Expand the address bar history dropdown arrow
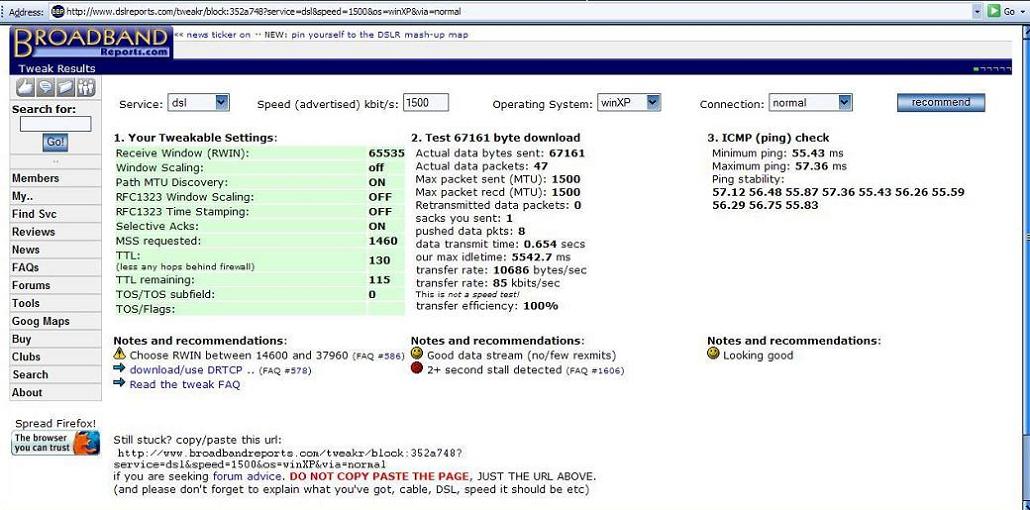The height and width of the screenshot is (510, 1030). [977, 11]
